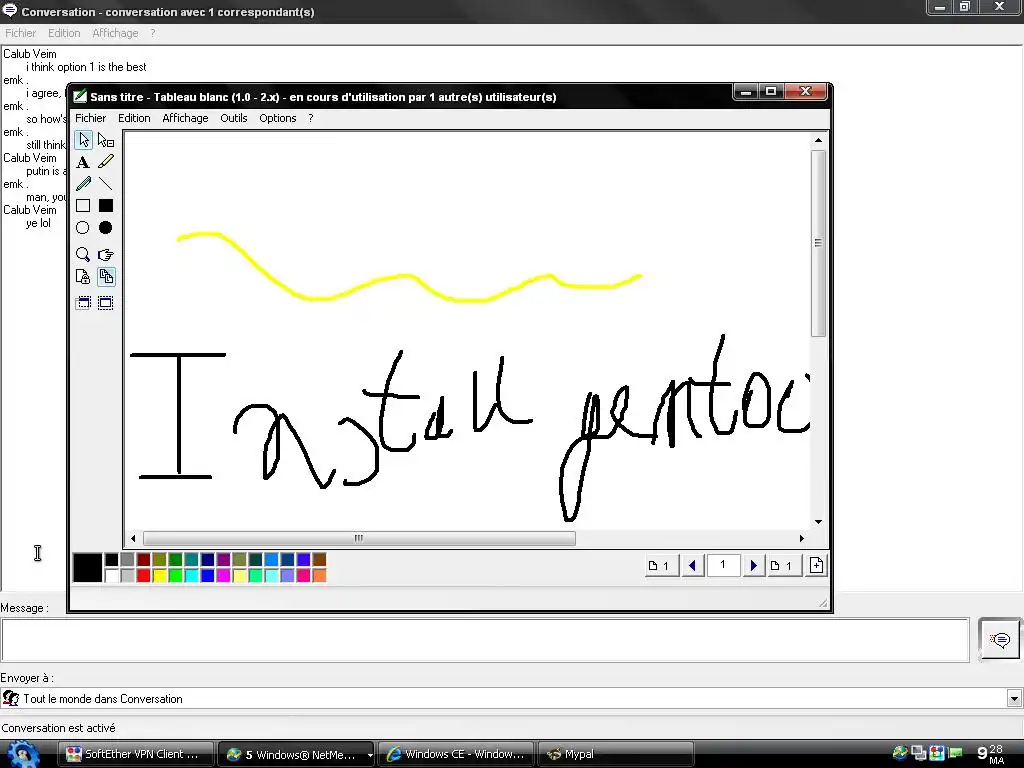Switch to the Windows CE Internet Explorer taskbar item
This screenshot has width=1024, height=768.
pos(456,754)
